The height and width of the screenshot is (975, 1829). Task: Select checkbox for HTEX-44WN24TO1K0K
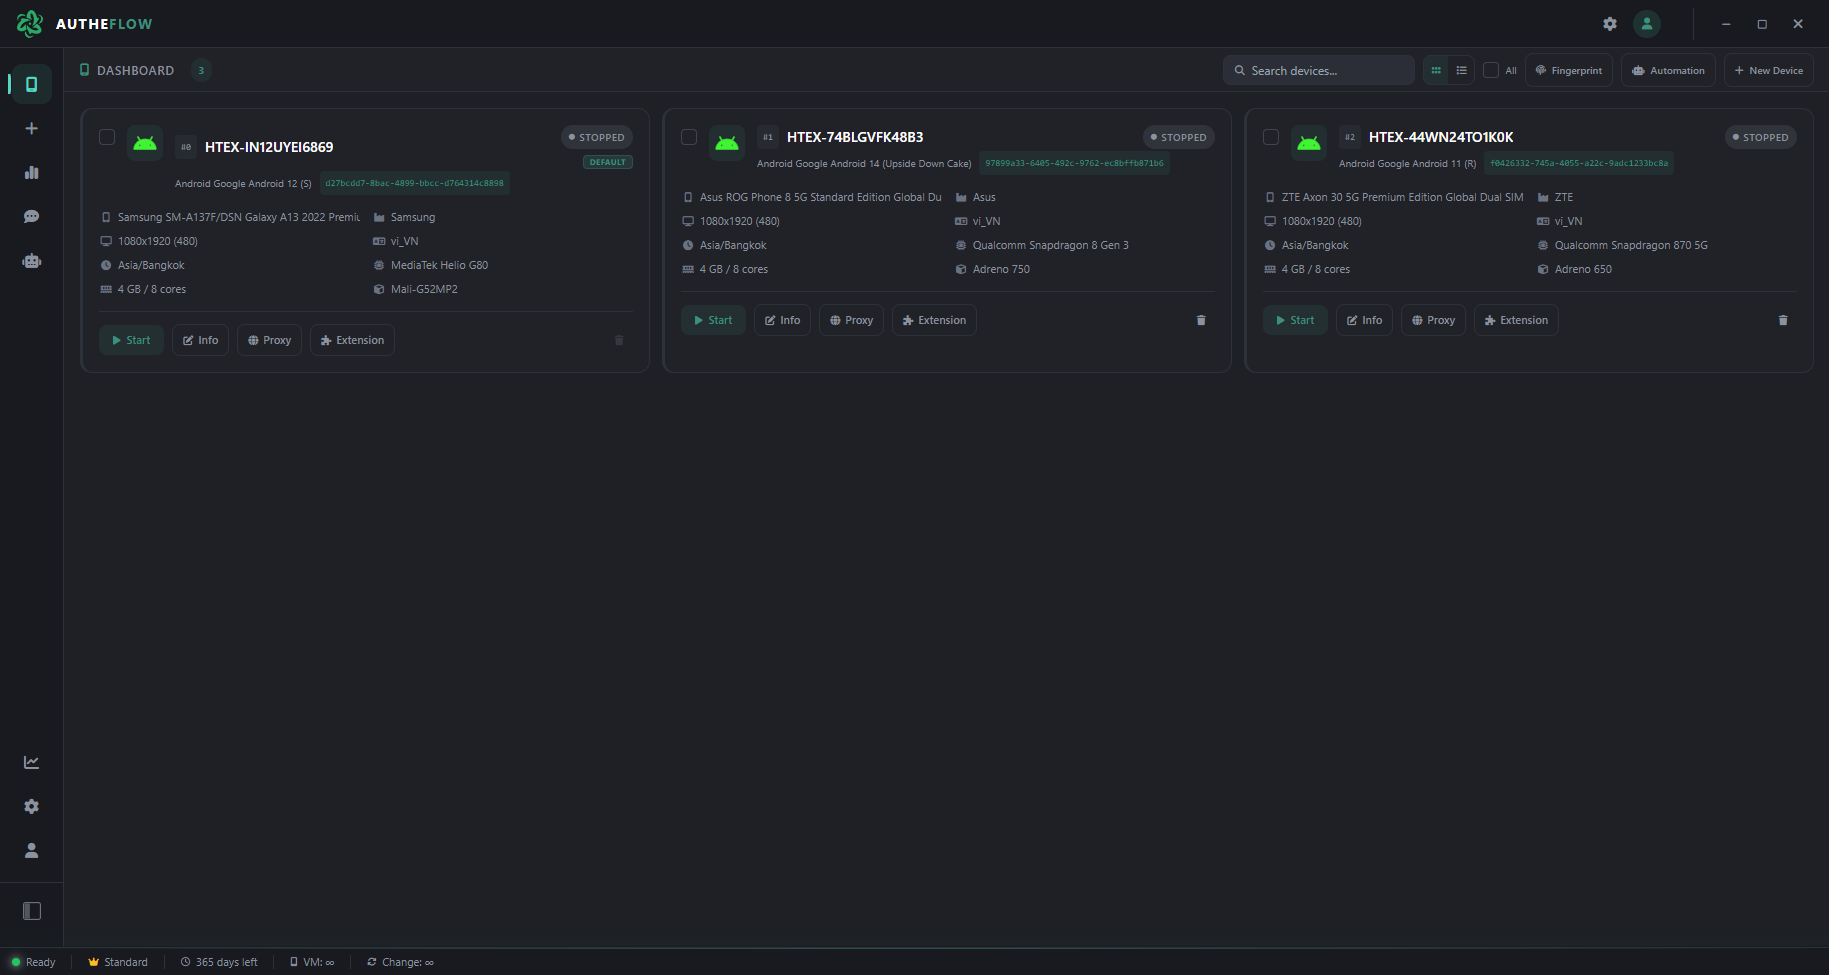[1271, 137]
